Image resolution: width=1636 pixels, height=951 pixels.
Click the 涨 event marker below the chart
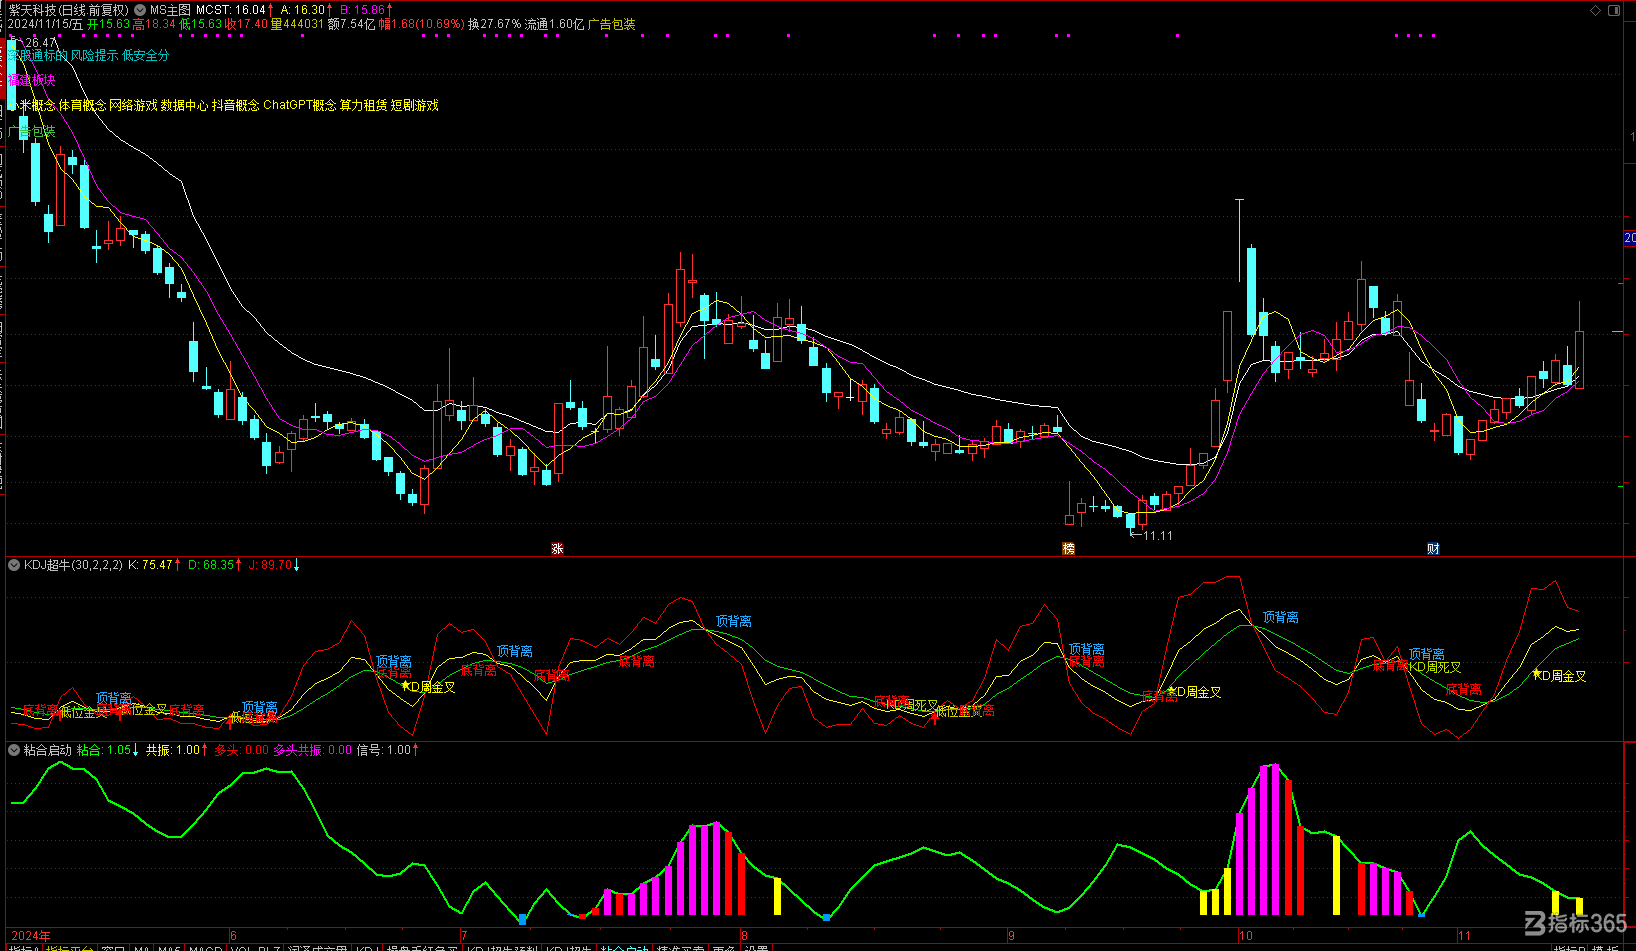(557, 549)
